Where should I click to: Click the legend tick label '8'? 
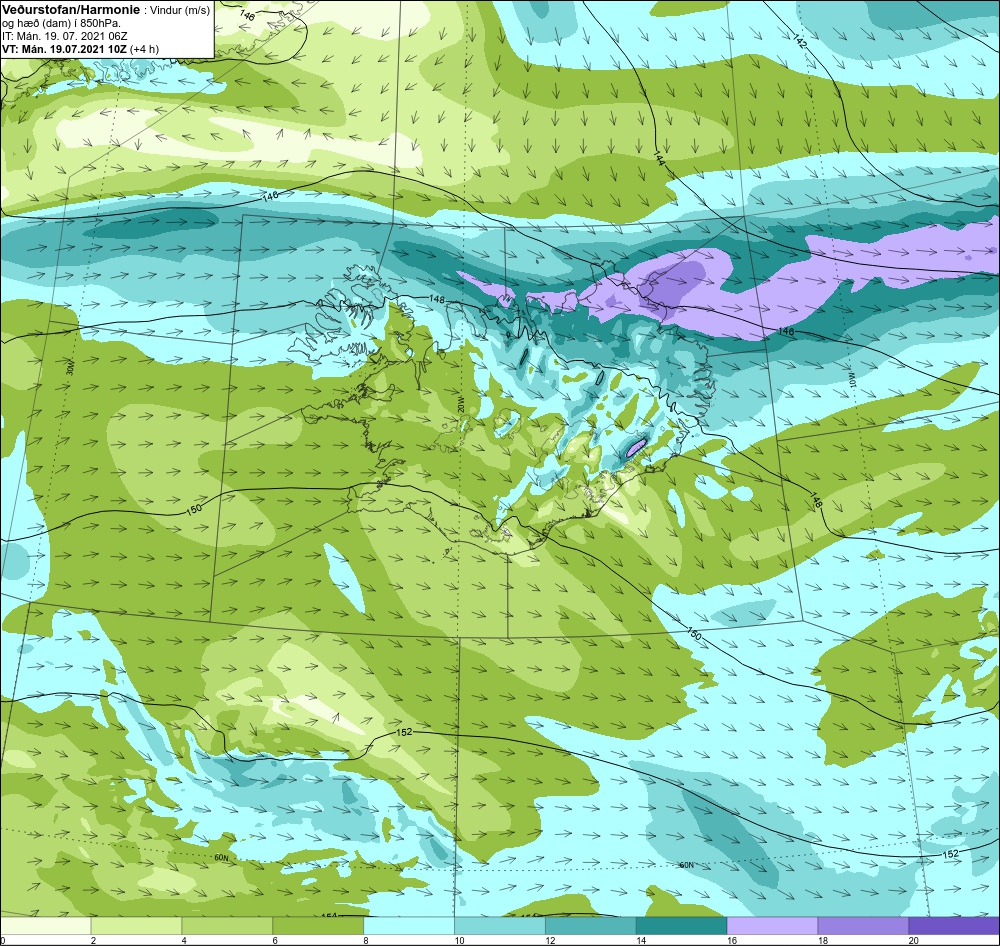[x=366, y=940]
